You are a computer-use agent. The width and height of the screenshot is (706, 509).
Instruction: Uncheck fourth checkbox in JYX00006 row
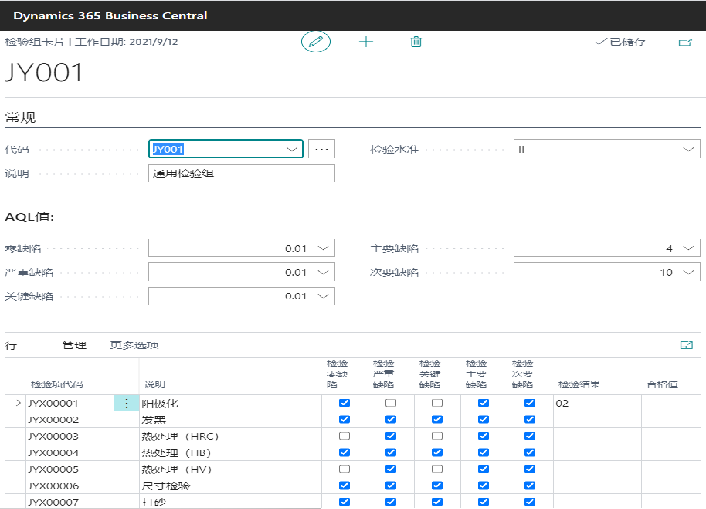pyautogui.click(x=483, y=486)
